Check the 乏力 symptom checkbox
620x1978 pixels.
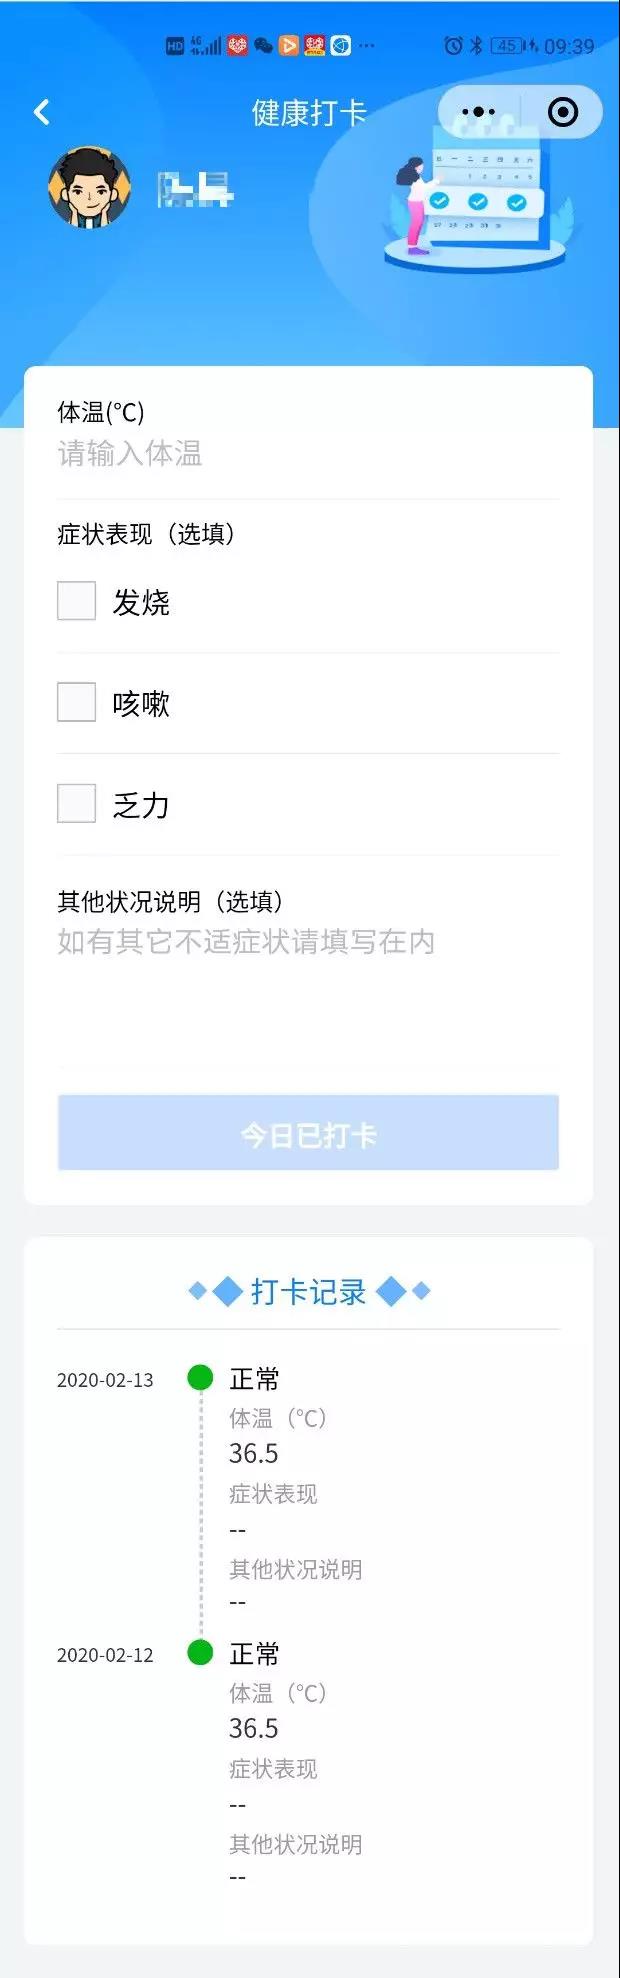[x=76, y=803]
